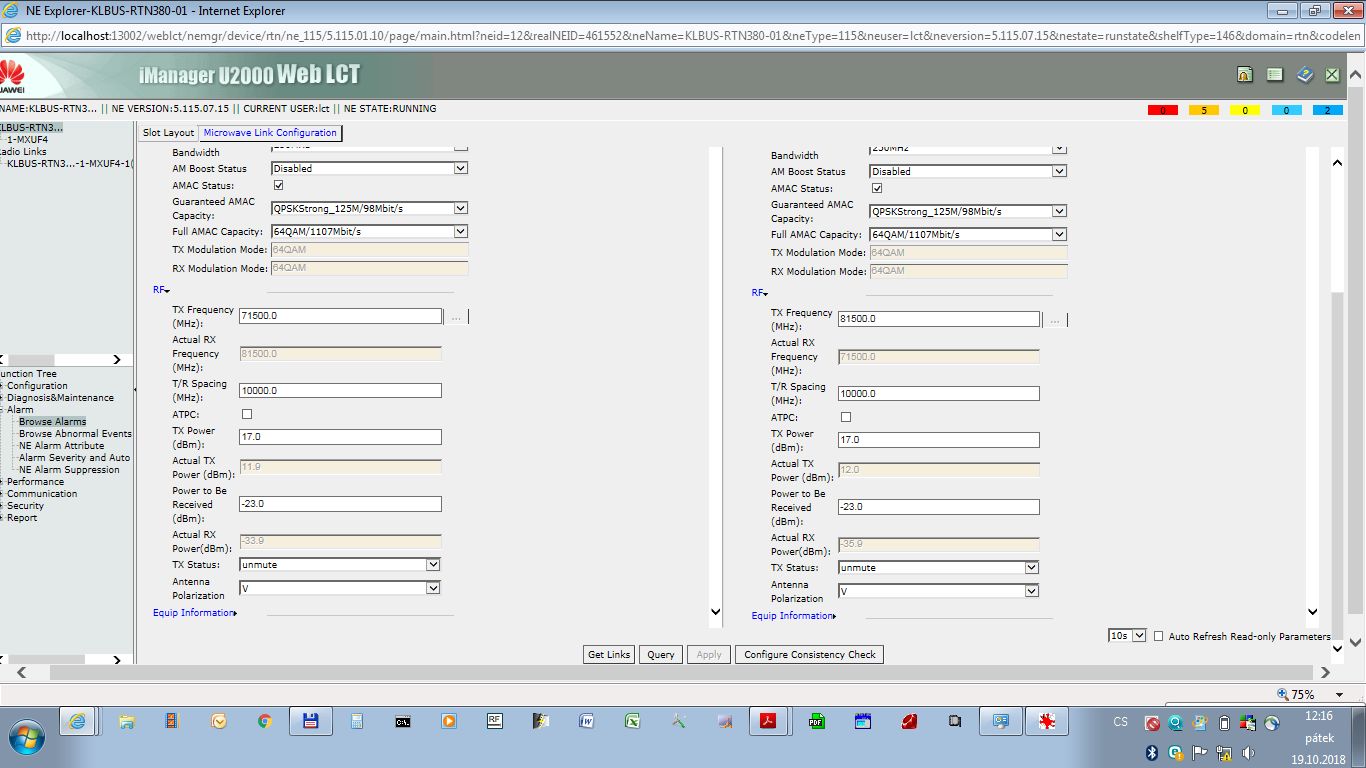1366x768 pixels.
Task: Expand Equip Information in right pane
Action: coord(794,616)
